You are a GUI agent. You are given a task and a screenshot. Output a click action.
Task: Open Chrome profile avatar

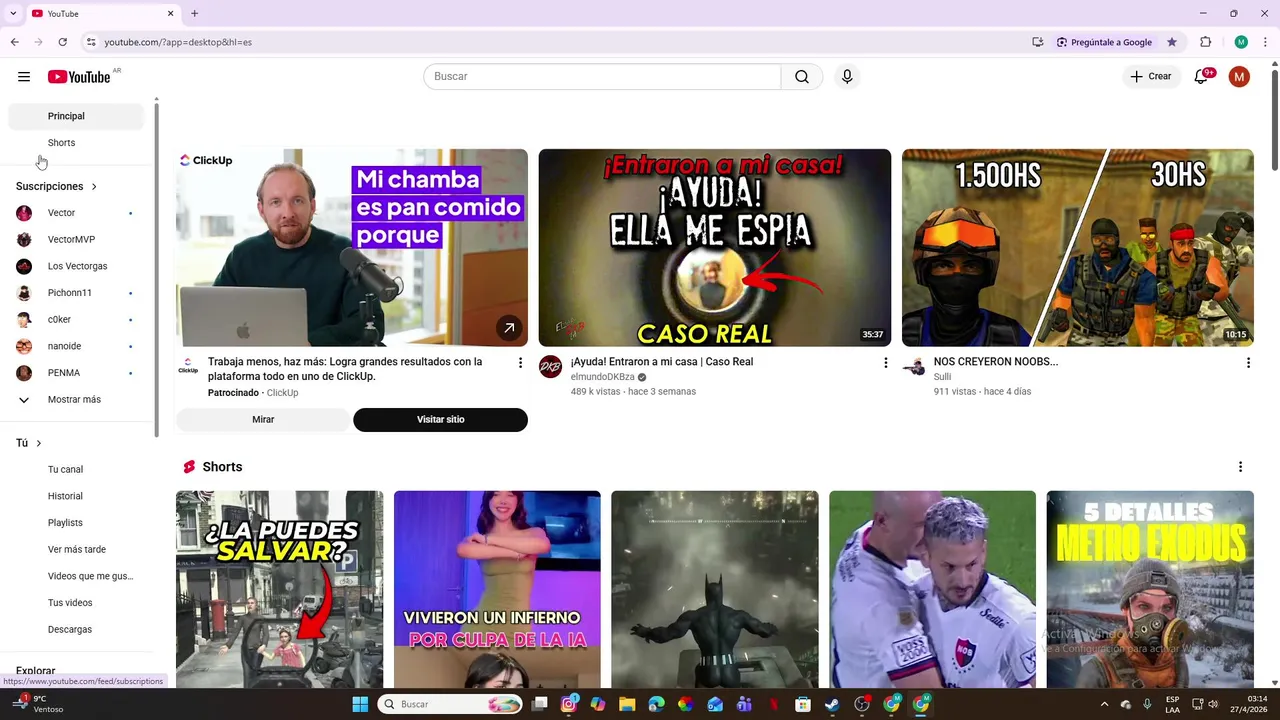tap(1241, 42)
